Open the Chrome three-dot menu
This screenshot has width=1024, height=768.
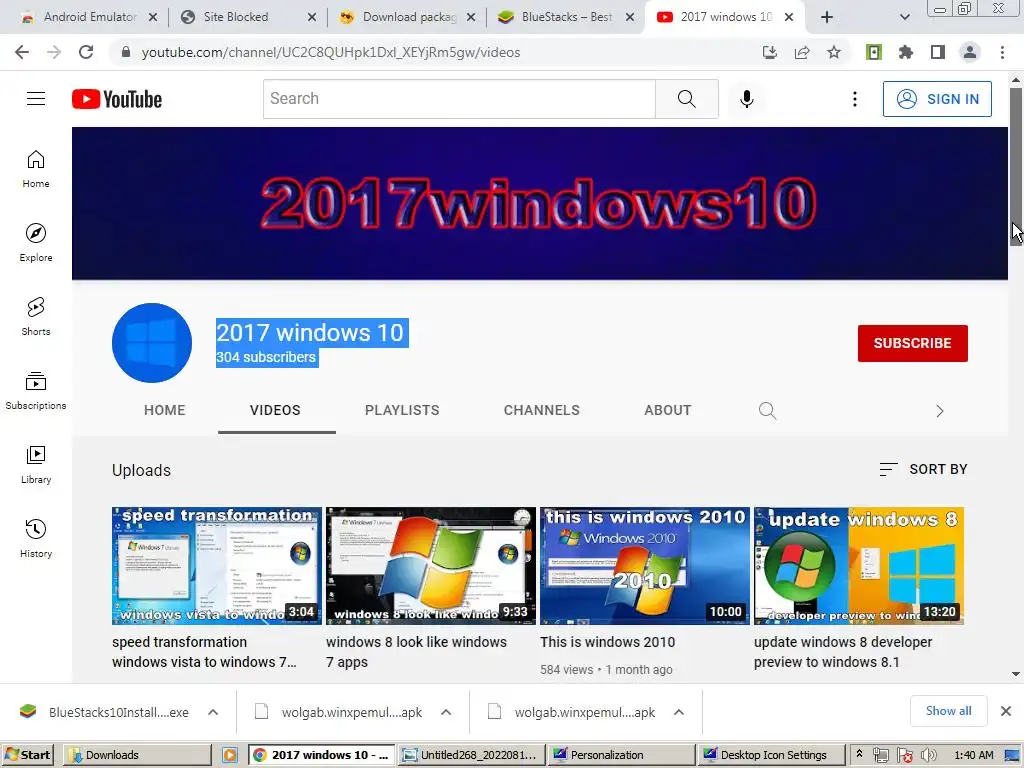point(1002,52)
